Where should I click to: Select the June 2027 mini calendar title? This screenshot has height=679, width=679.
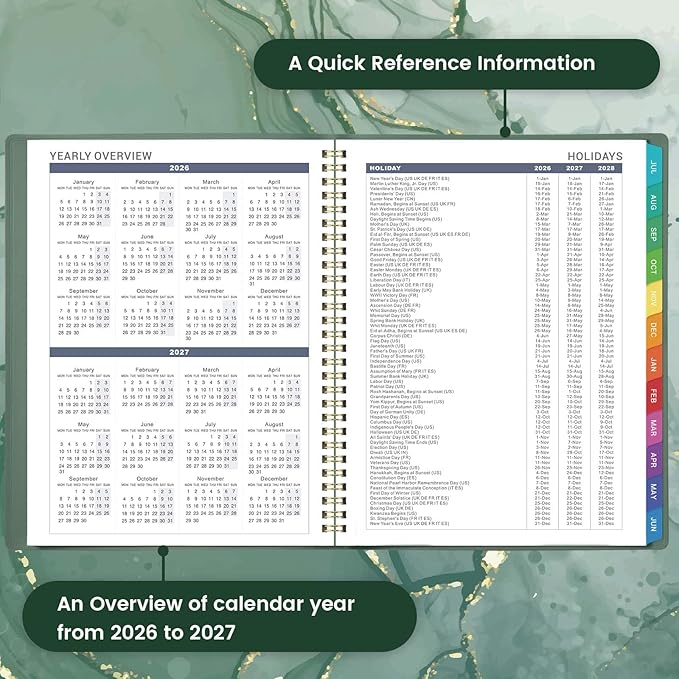click(147, 424)
